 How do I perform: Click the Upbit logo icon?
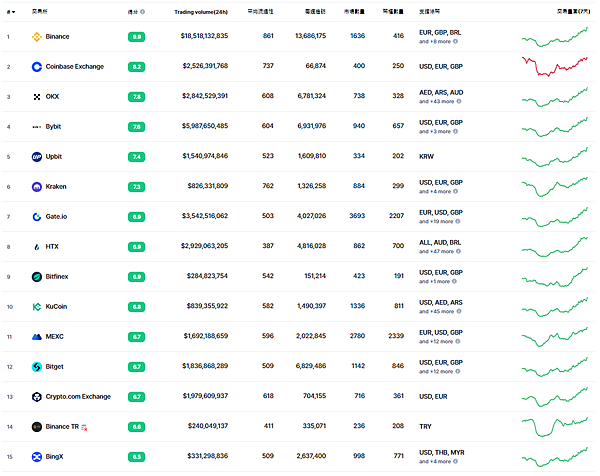(37, 157)
